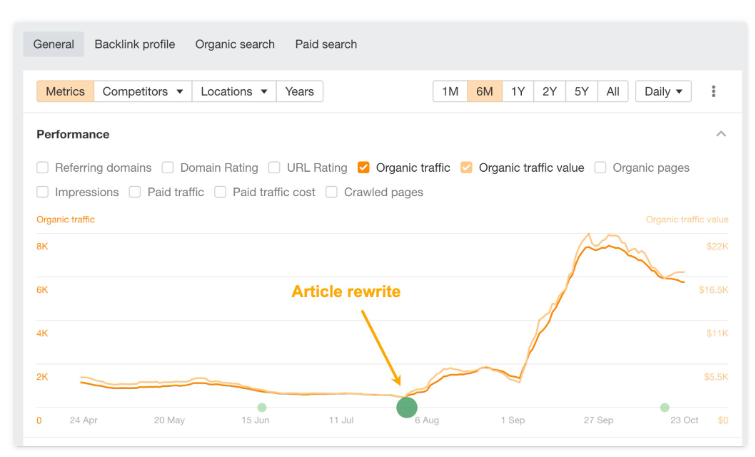Image resolution: width=755 pixels, height=457 pixels.
Task: Enable the Crawled pages checkbox
Action: [x=331, y=192]
